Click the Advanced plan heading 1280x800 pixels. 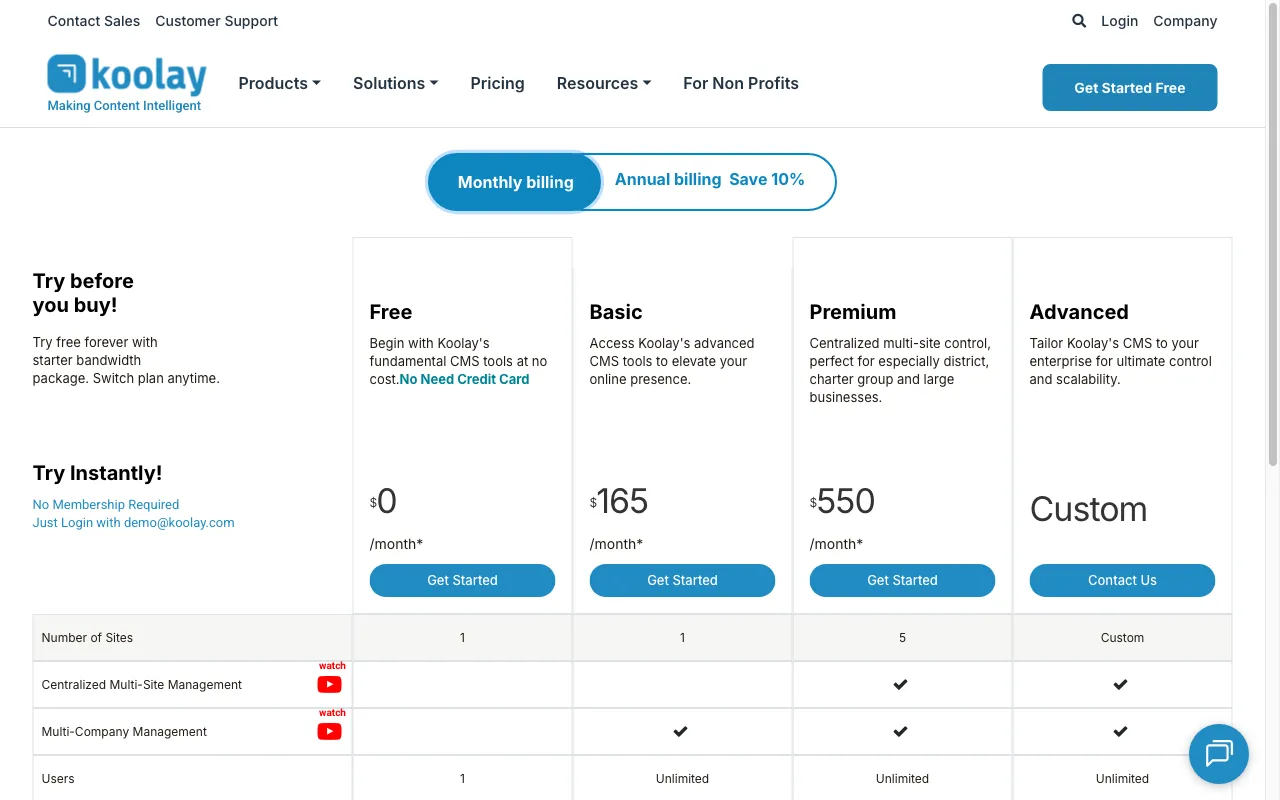click(1079, 312)
